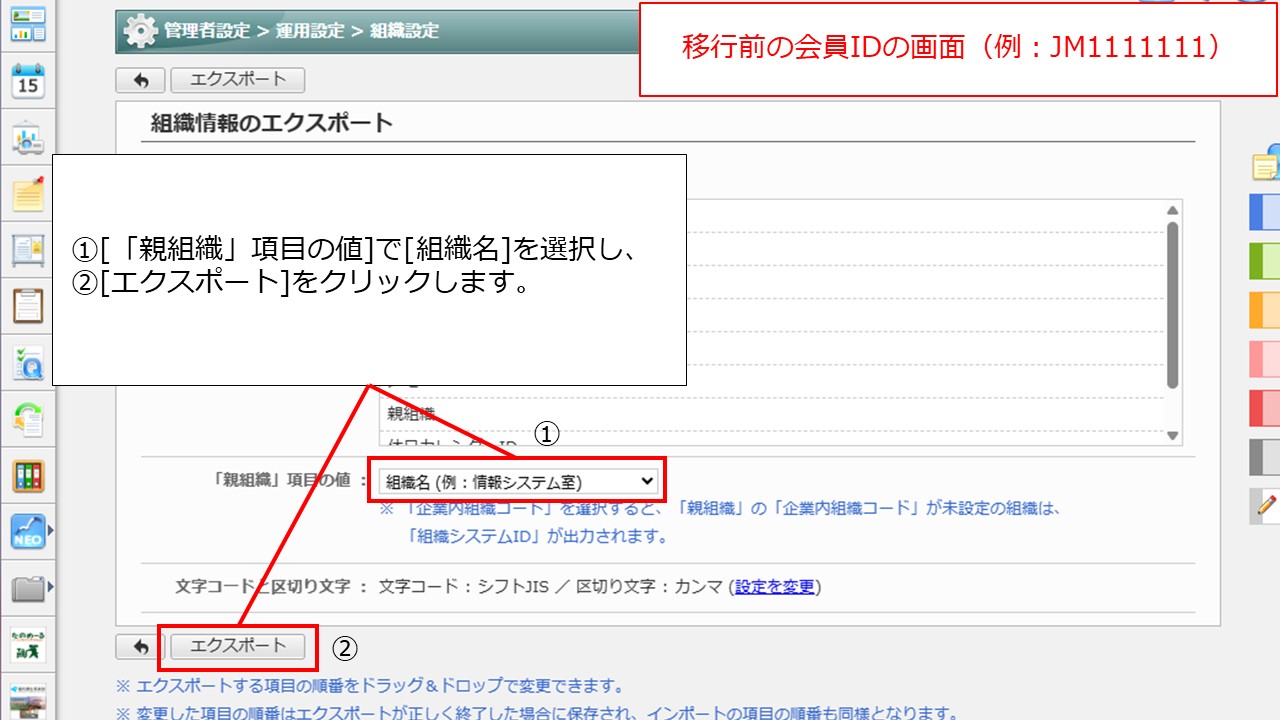
Task: Open the calendar icon showing 15
Action: (28, 81)
